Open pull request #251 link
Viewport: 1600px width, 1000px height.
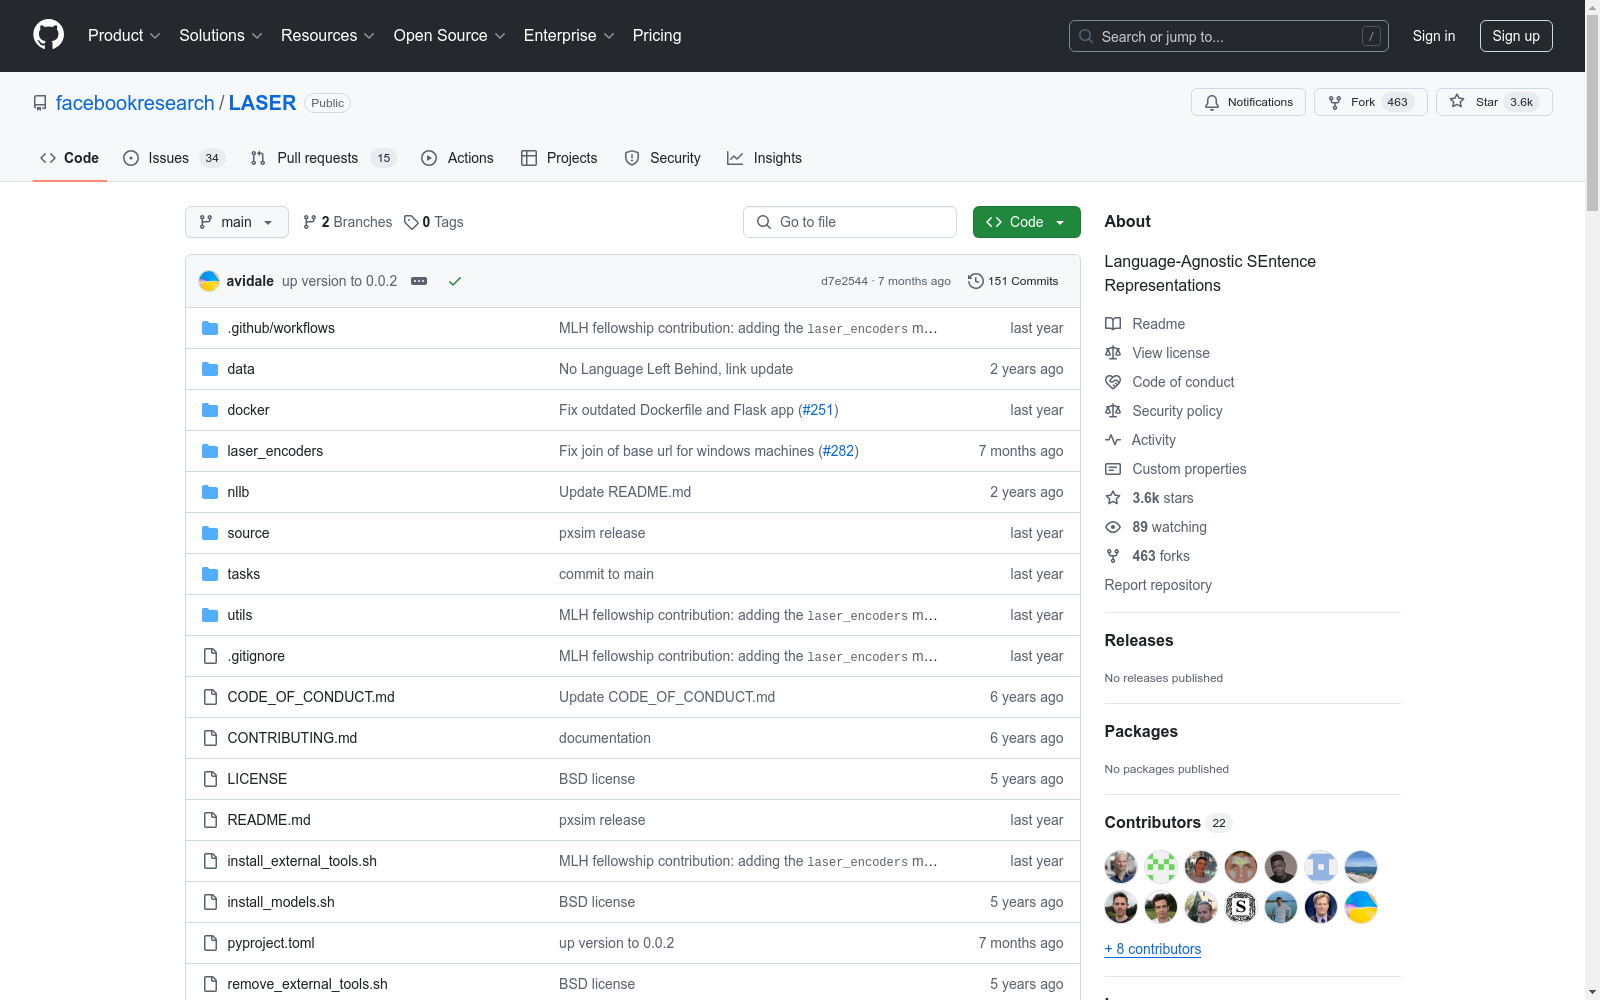tap(818, 410)
